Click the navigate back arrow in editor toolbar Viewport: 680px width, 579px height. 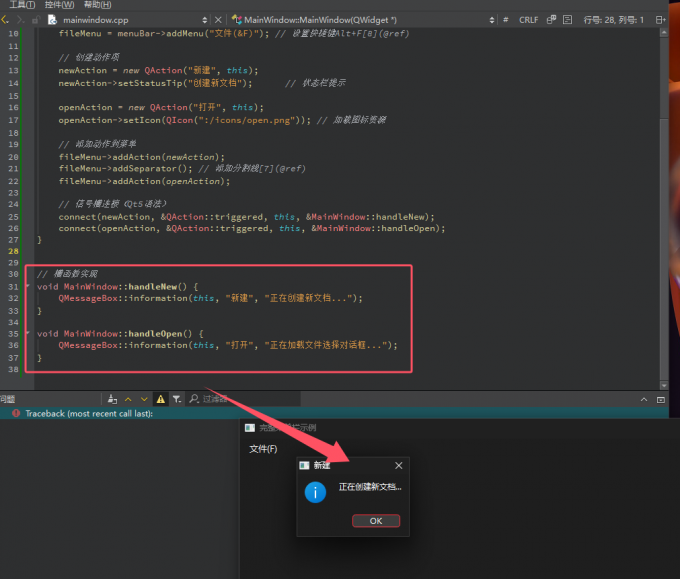[x=7, y=19]
